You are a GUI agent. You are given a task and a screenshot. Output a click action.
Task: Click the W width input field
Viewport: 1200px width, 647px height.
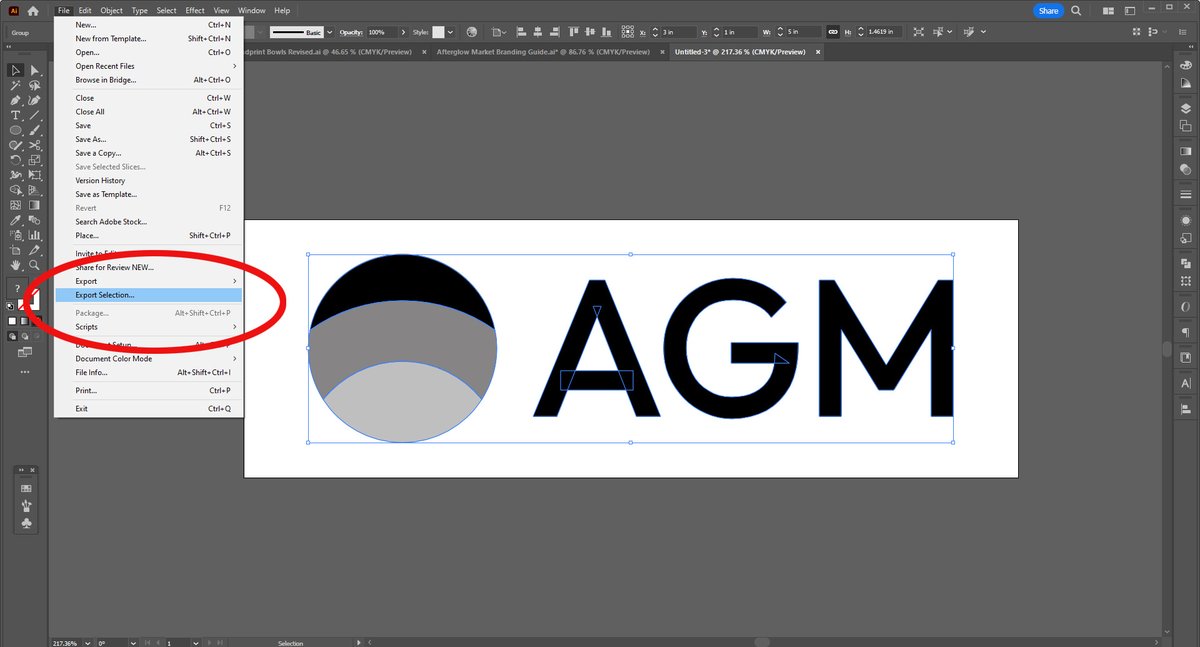tap(803, 32)
